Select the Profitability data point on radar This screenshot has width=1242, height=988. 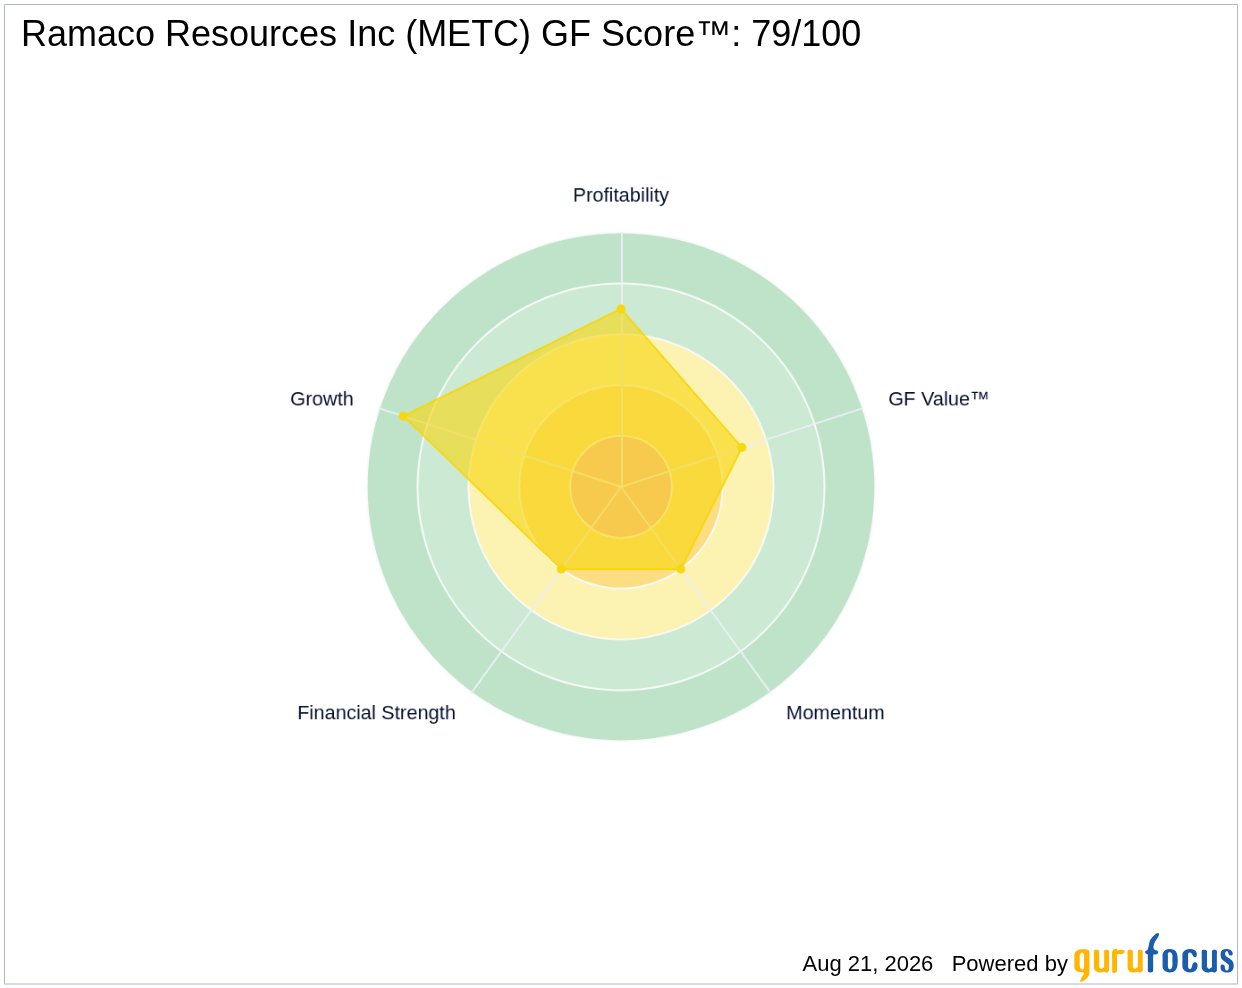click(x=621, y=309)
